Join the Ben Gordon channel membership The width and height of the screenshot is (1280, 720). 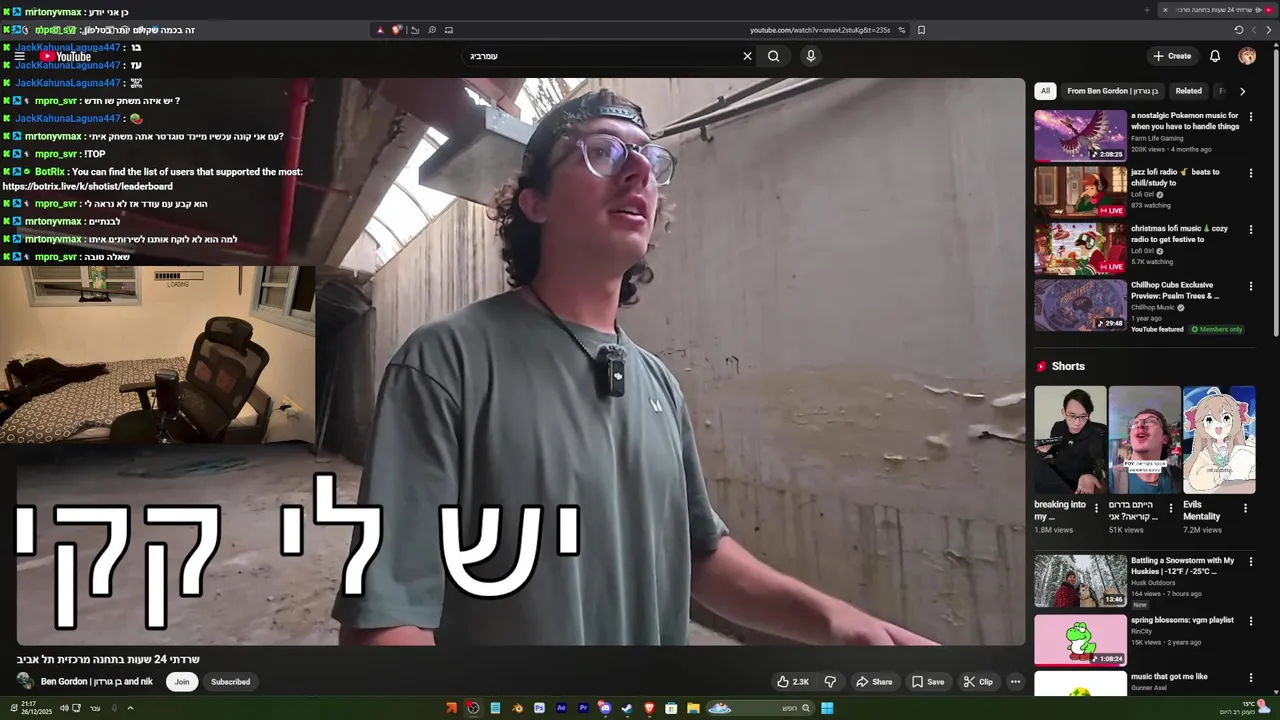point(182,682)
